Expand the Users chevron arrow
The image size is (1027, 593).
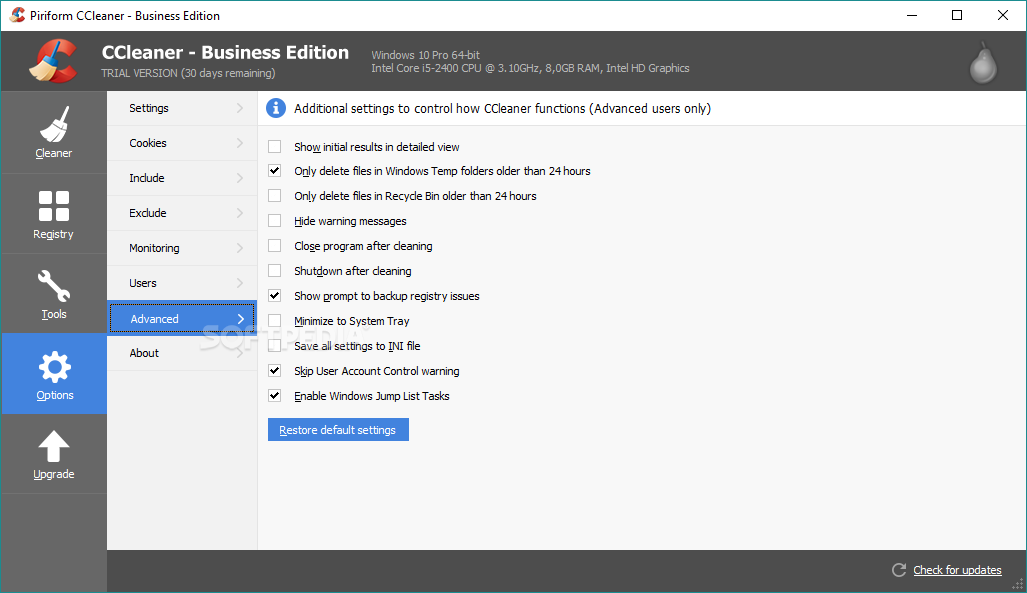pos(240,283)
